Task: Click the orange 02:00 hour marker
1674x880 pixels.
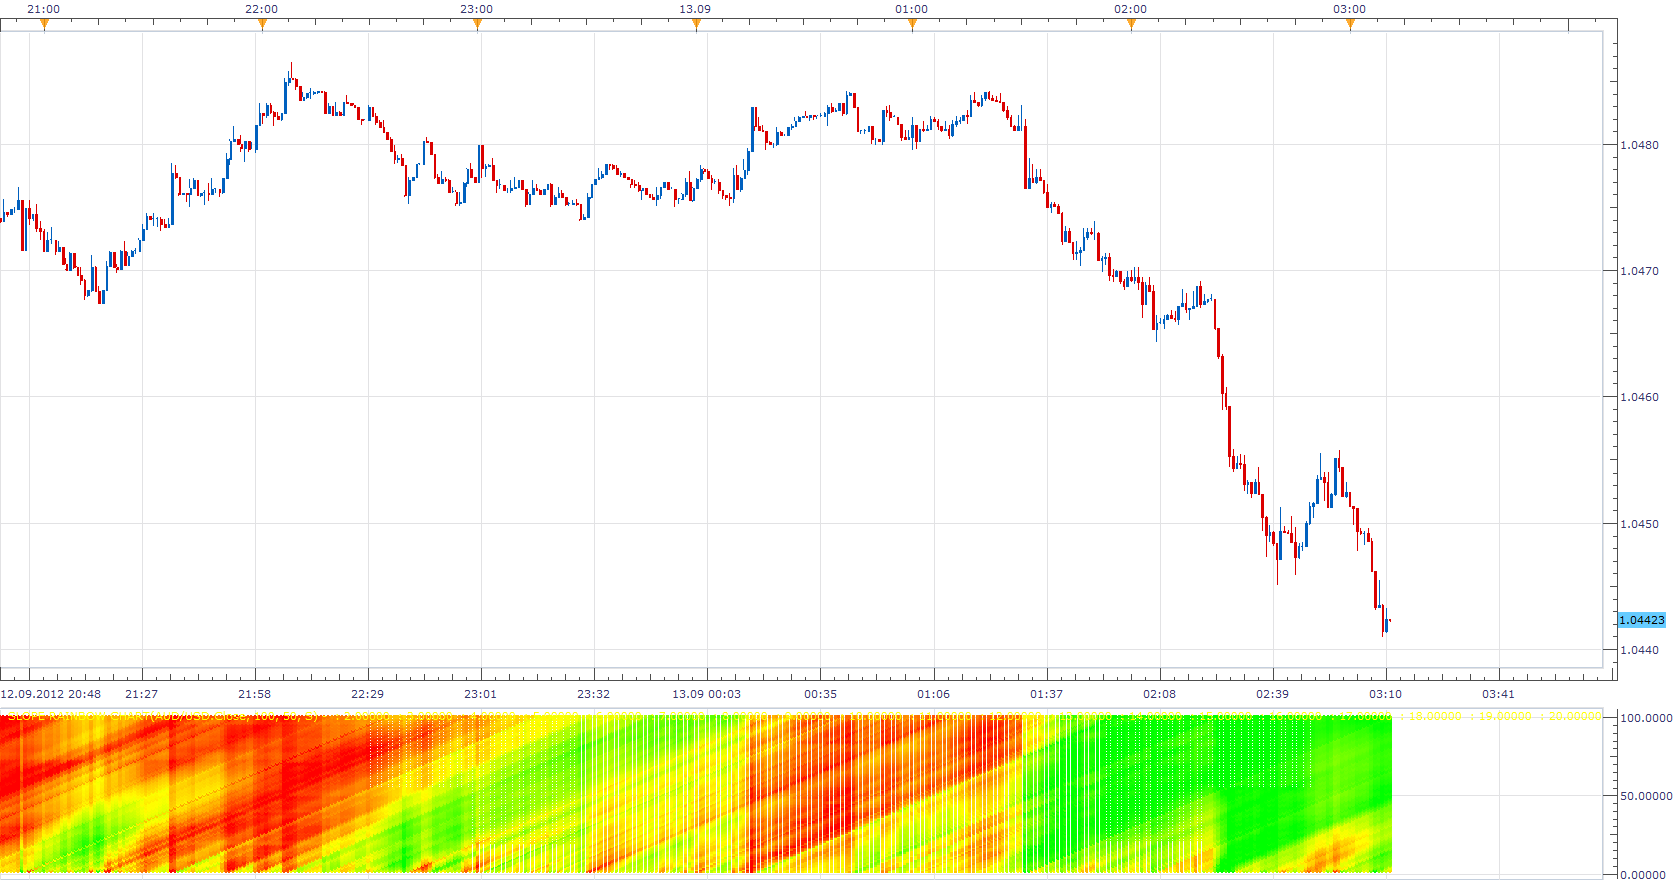Action: (x=1131, y=25)
